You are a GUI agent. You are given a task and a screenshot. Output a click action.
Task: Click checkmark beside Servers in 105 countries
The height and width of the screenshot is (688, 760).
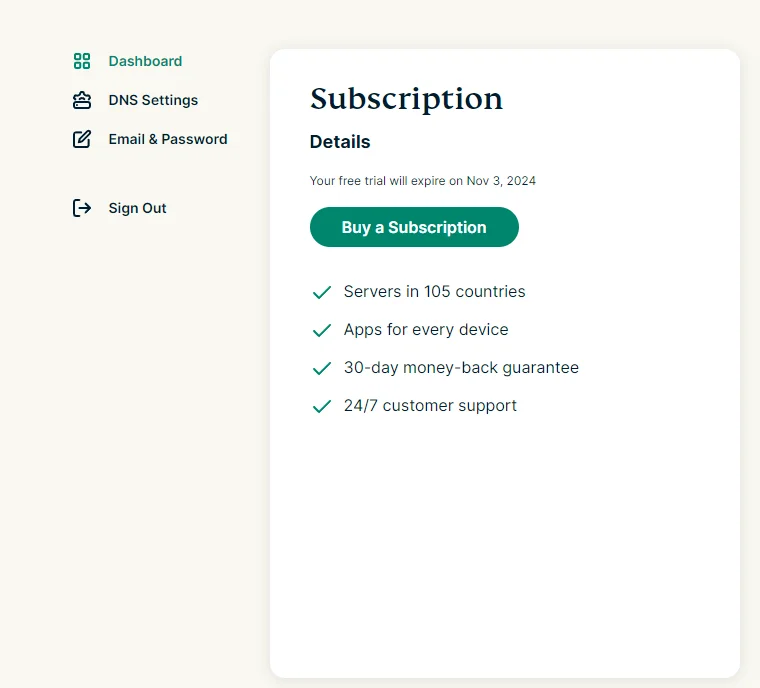click(x=322, y=292)
